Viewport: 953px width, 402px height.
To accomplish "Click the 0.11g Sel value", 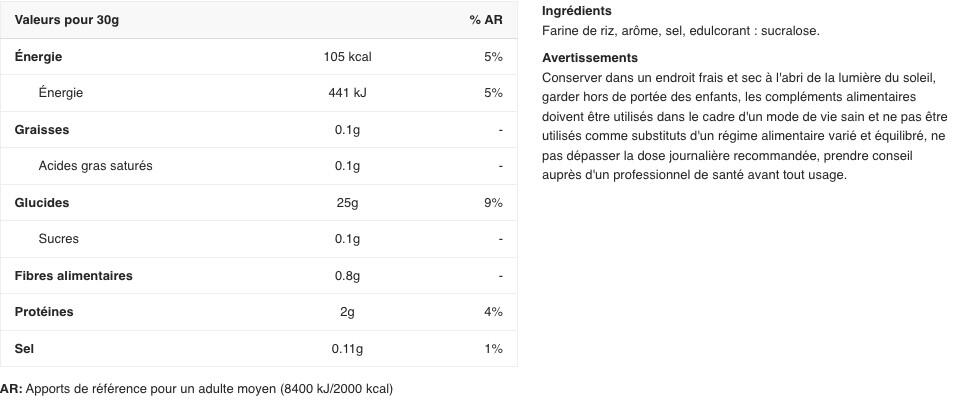I will [x=347, y=349].
